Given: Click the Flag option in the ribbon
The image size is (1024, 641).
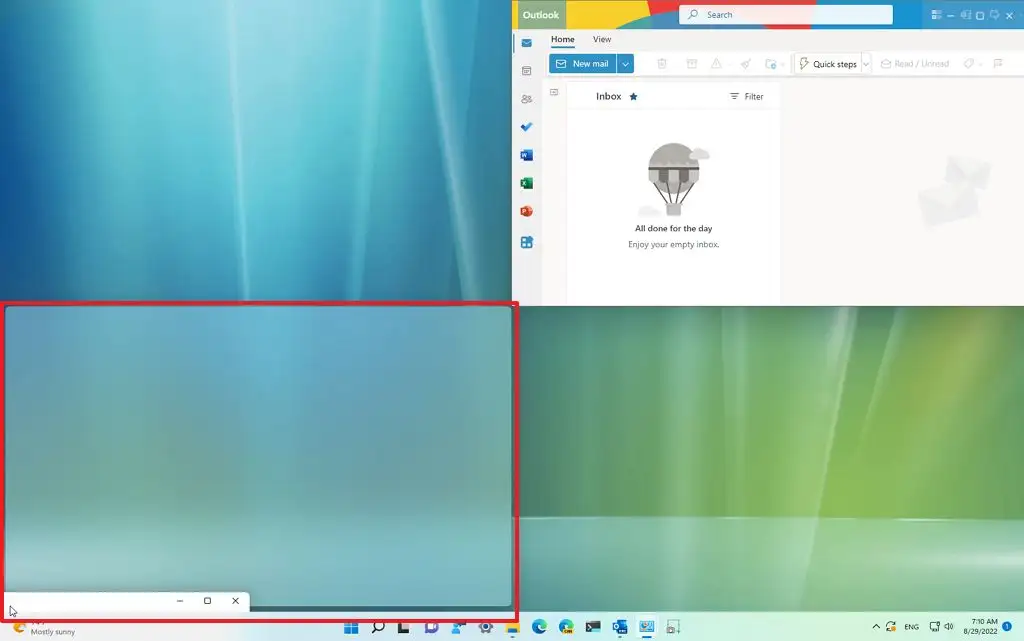Looking at the screenshot, I should 996,63.
